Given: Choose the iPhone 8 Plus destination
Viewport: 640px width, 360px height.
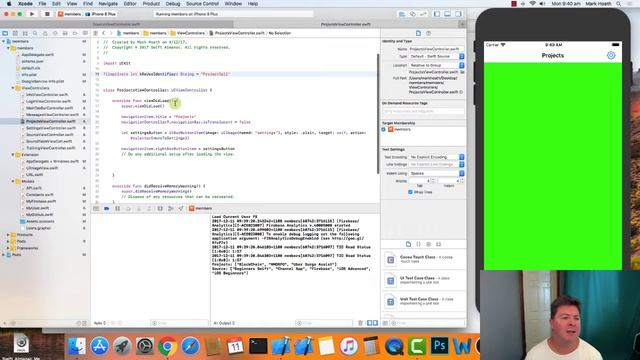Looking at the screenshot, I should tap(101, 14).
